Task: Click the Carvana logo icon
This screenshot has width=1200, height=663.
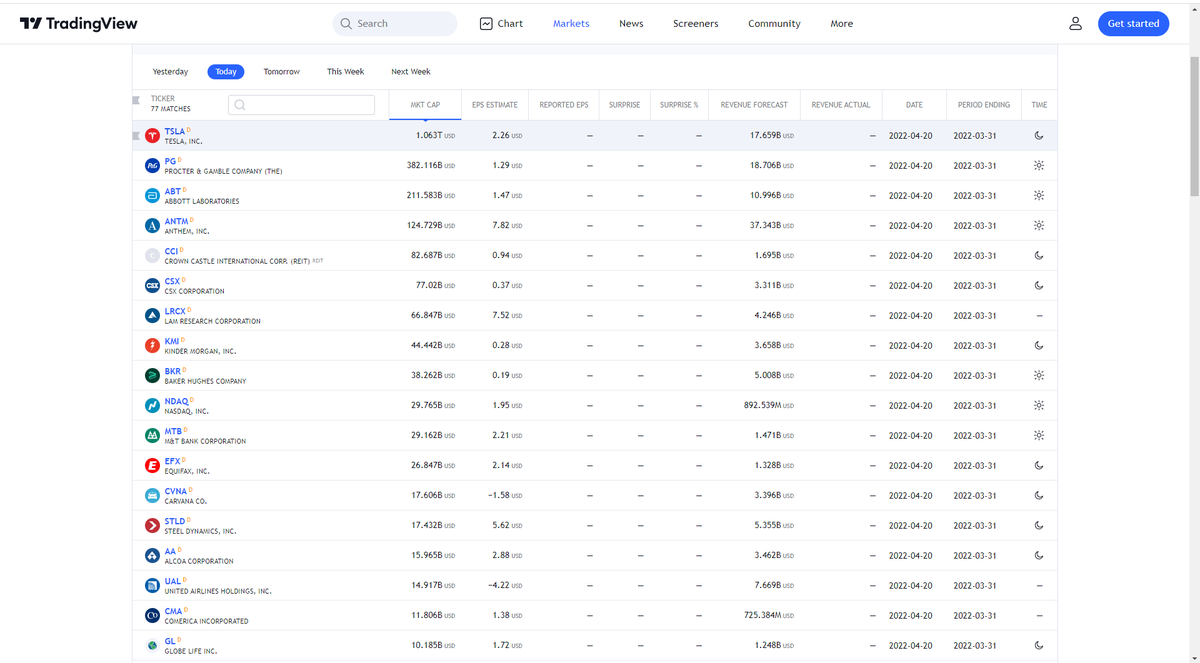Action: (152, 495)
